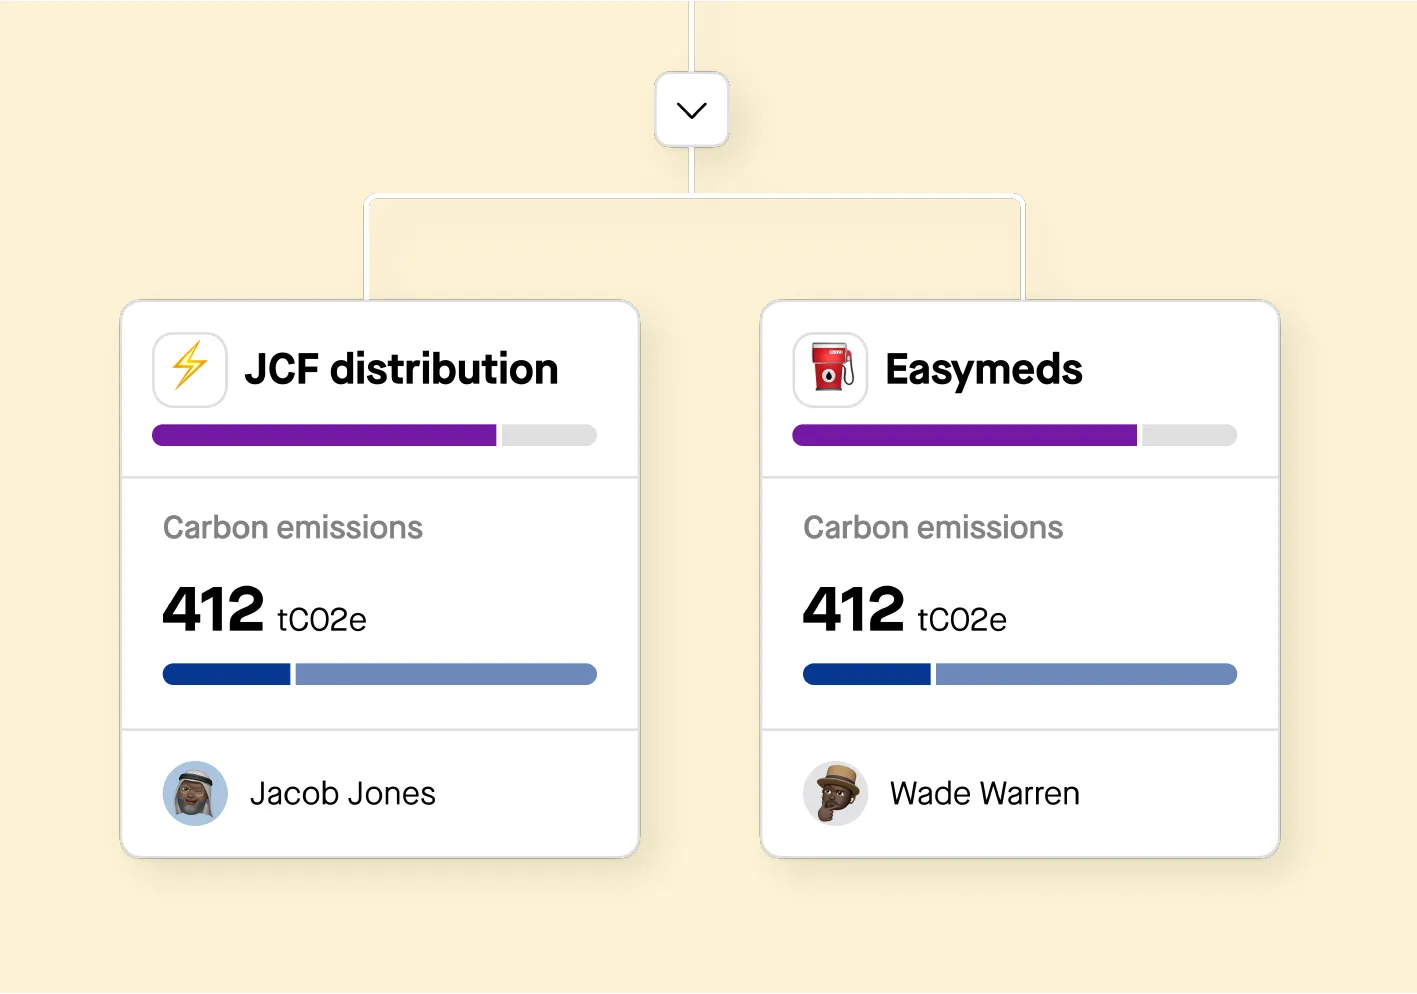The image size is (1417, 994).
Task: Click the hat-wearing avatar on Easymeds card
Action: pos(834,793)
